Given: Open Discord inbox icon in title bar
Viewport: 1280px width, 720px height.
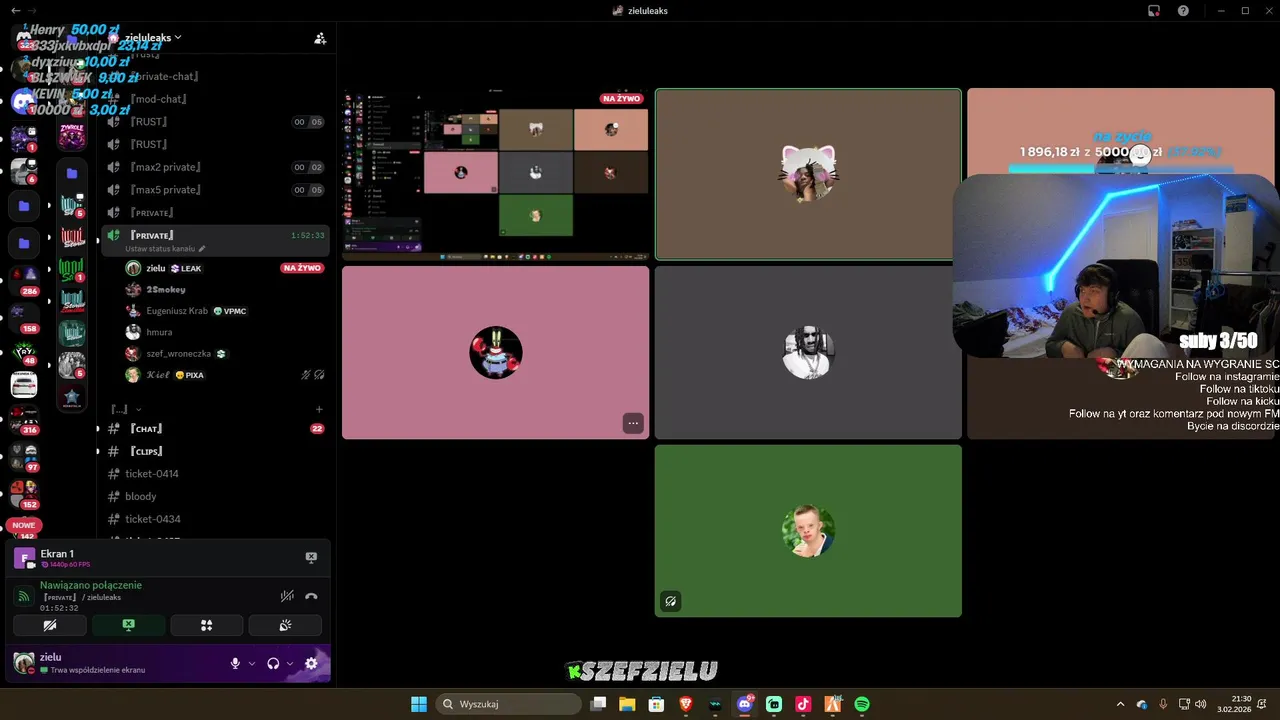Looking at the screenshot, I should click(x=1153, y=10).
